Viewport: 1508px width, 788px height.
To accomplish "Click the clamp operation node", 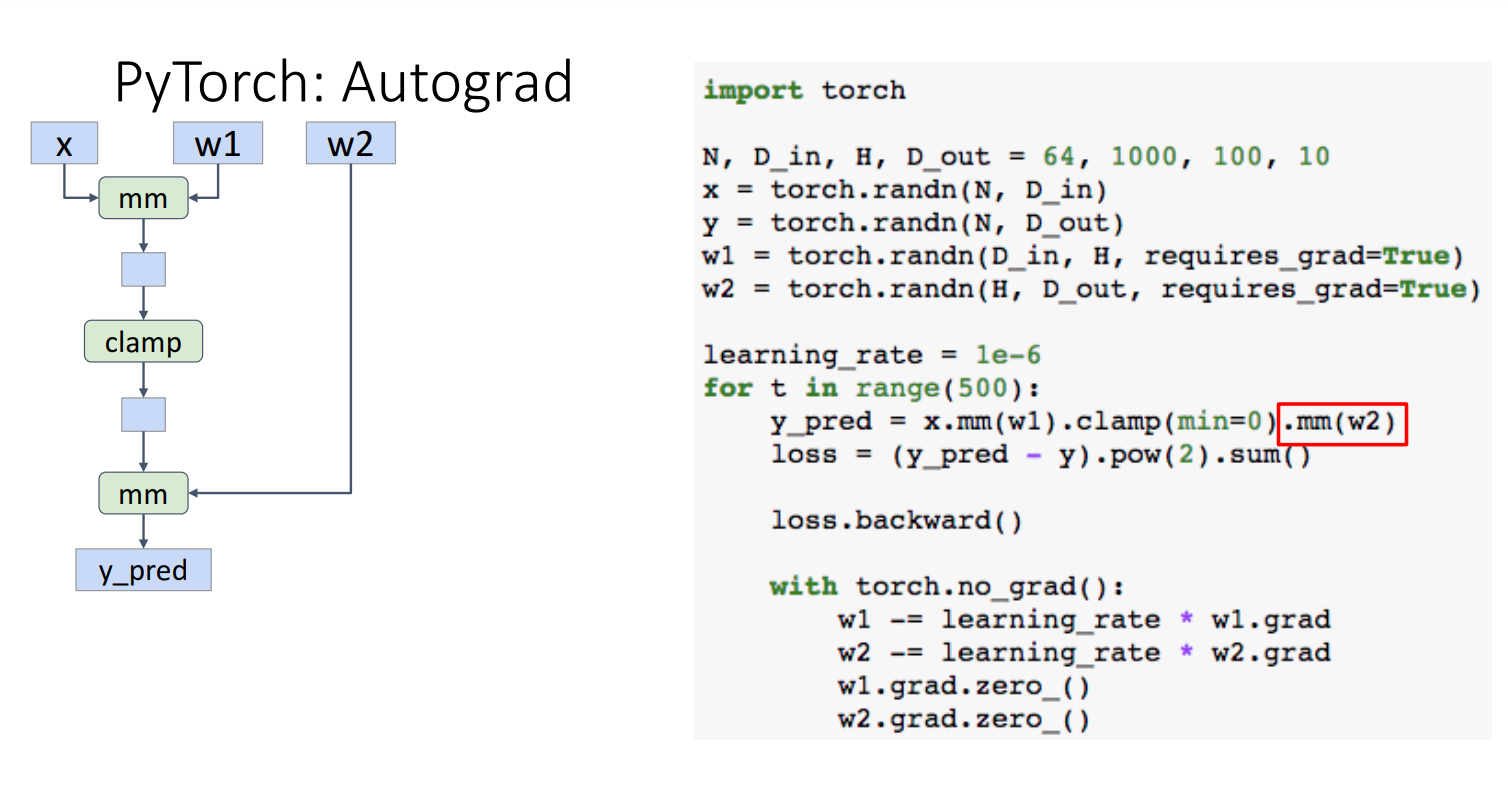I will click(143, 342).
